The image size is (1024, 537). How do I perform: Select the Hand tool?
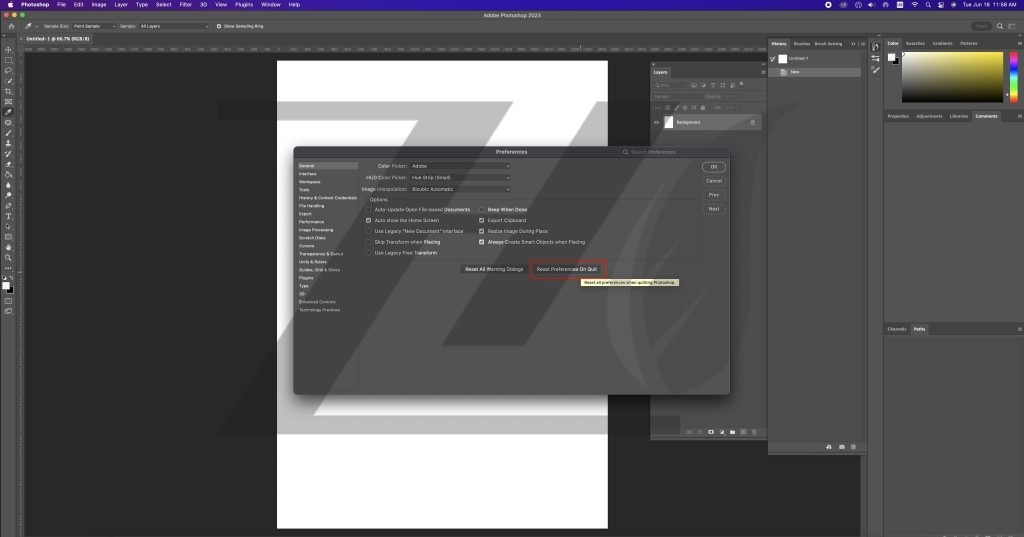click(8, 247)
